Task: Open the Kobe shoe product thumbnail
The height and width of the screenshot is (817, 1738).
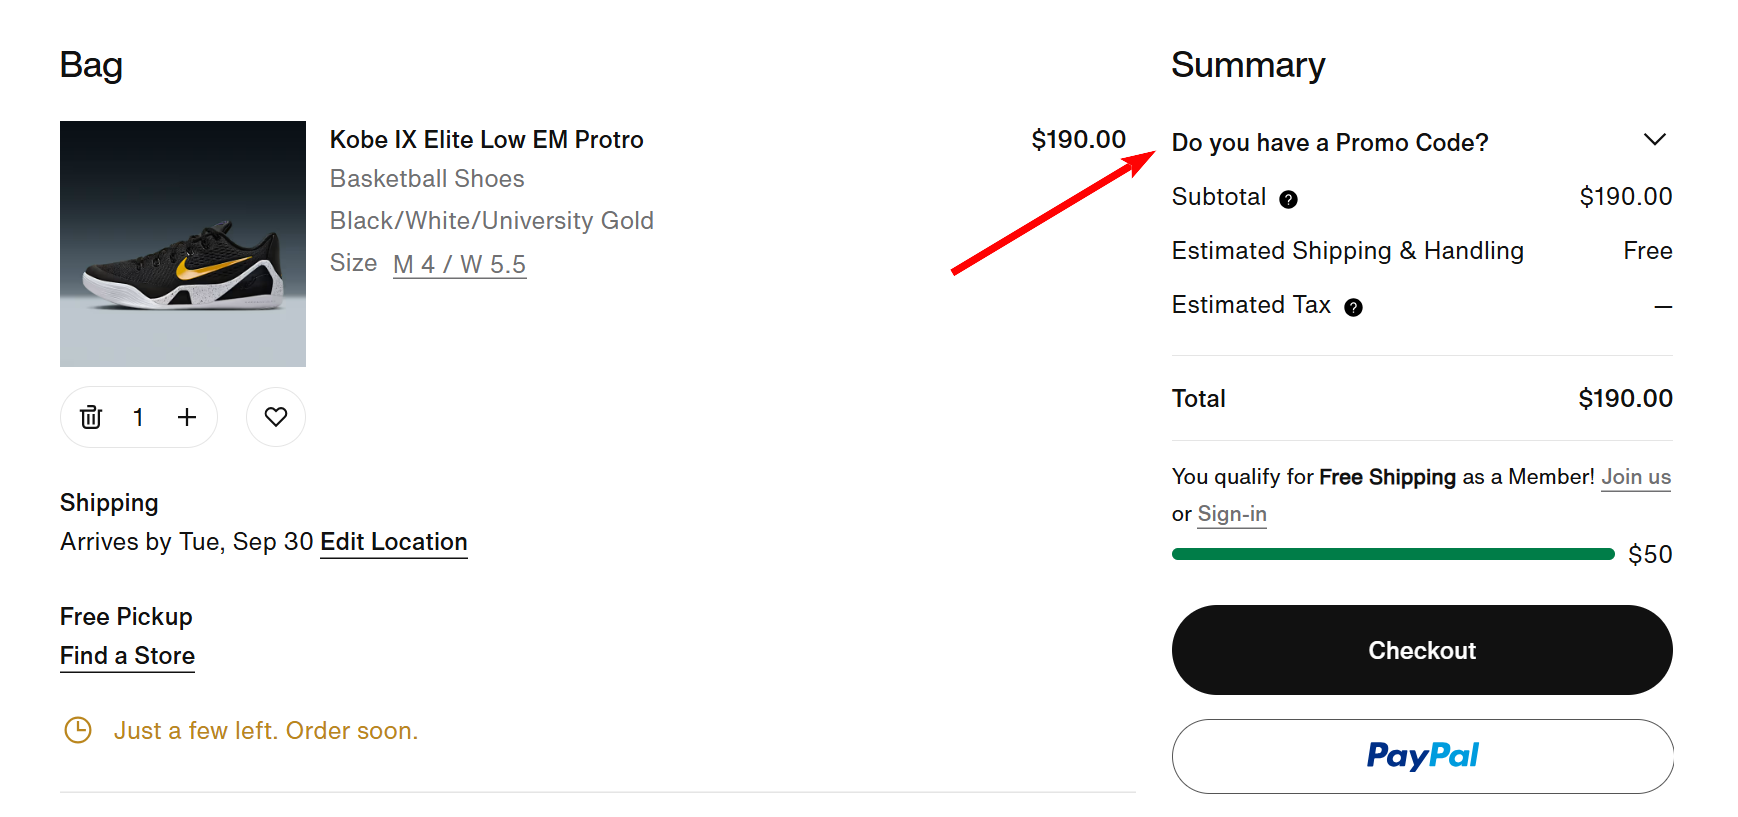Action: pyautogui.click(x=183, y=244)
